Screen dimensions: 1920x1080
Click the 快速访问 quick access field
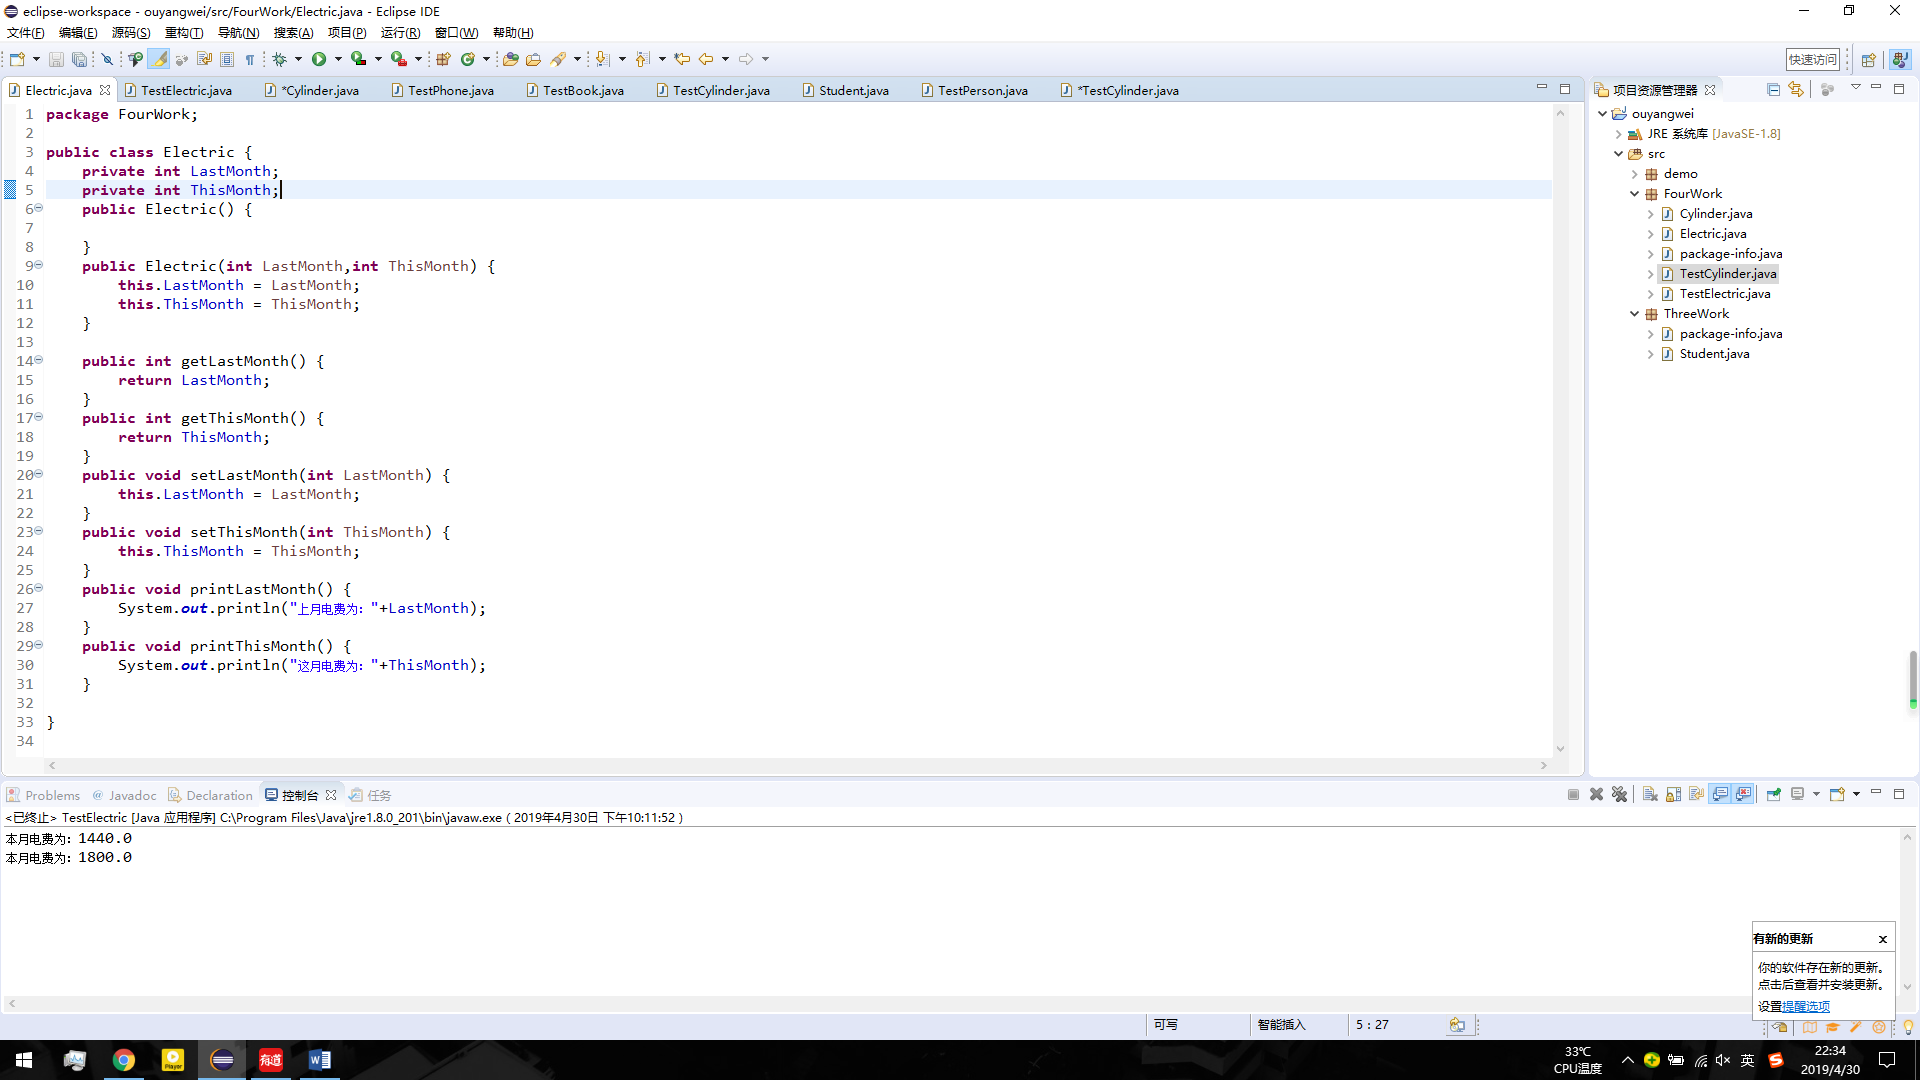pos(1812,59)
